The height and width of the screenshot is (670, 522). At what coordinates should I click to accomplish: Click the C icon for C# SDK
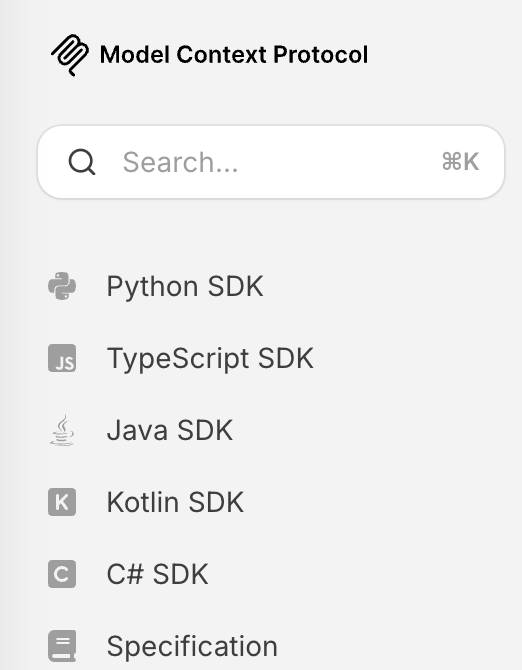(62, 574)
